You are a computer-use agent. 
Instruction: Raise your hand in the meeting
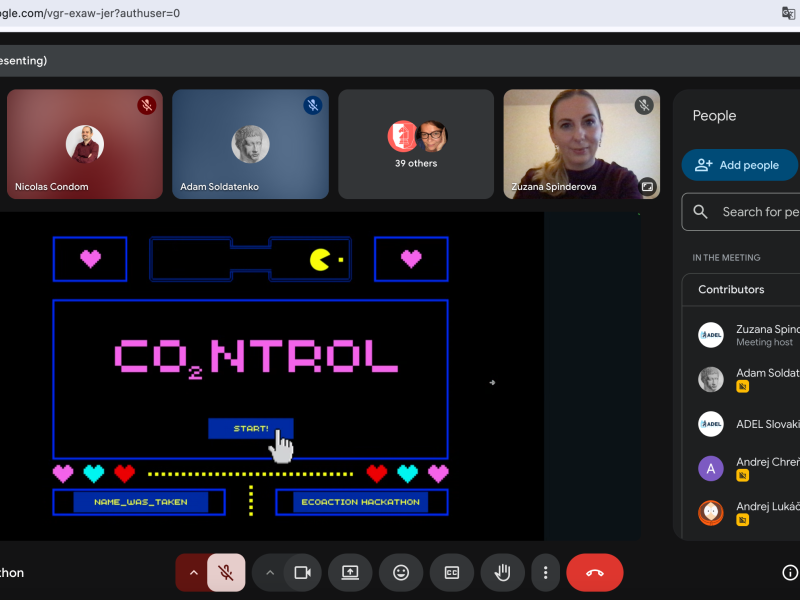(x=503, y=573)
